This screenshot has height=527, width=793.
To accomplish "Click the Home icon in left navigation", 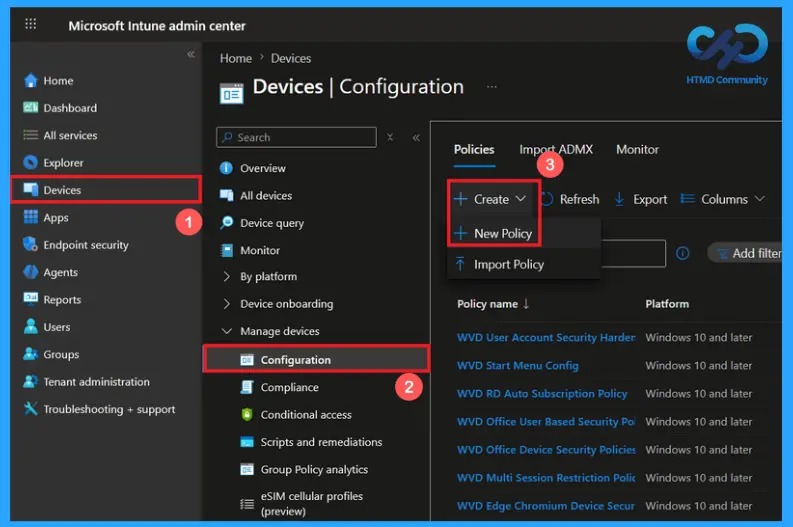I will pyautogui.click(x=31, y=80).
